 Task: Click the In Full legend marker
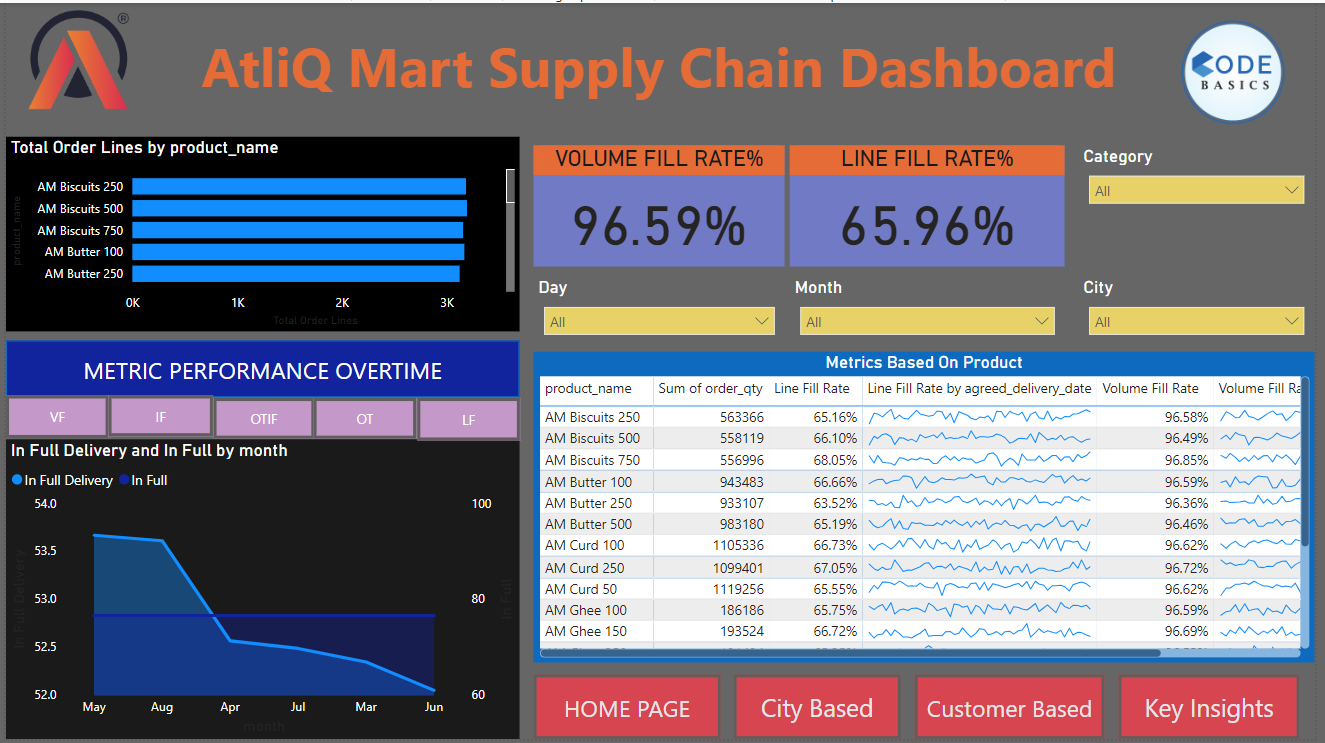coord(124,480)
